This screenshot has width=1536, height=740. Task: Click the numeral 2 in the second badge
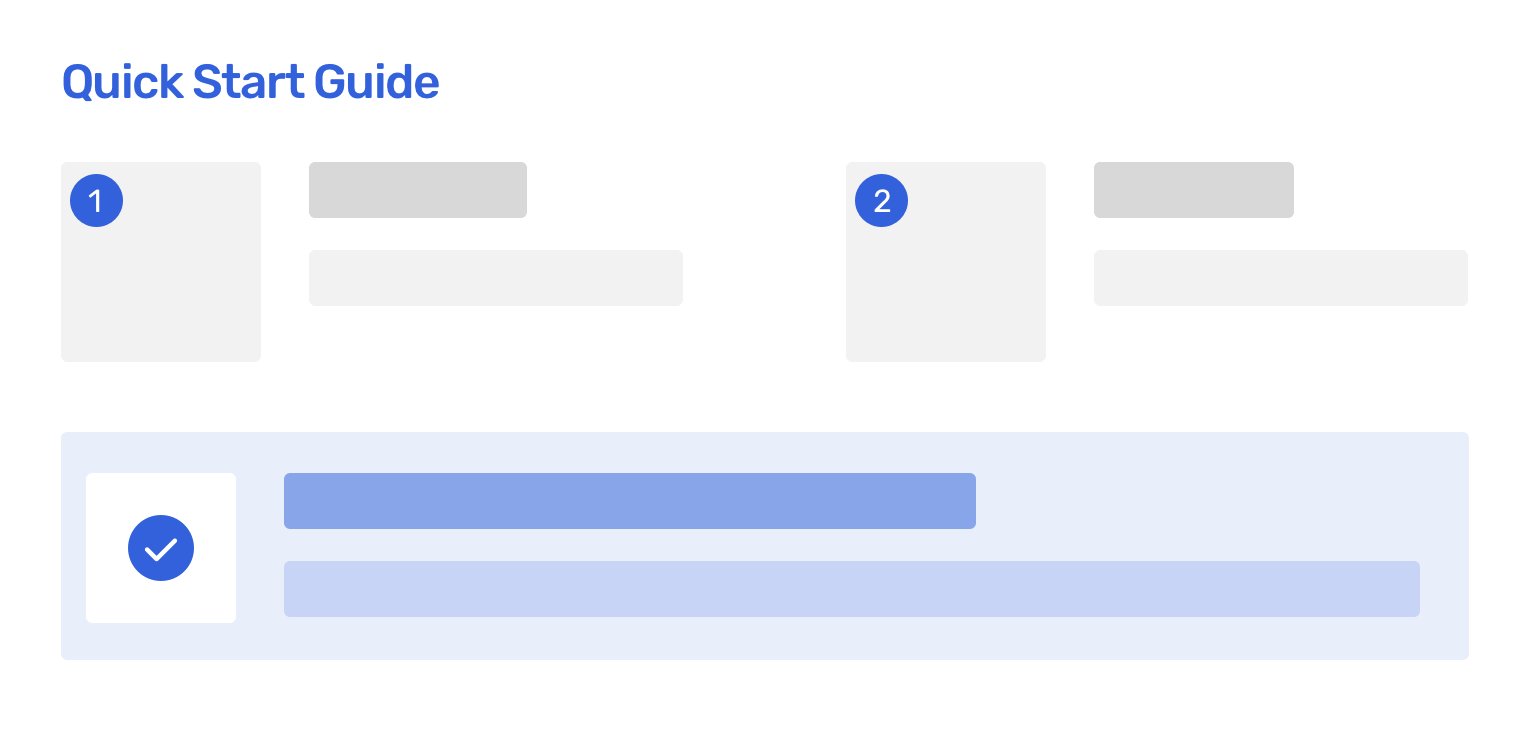pyautogui.click(x=882, y=202)
